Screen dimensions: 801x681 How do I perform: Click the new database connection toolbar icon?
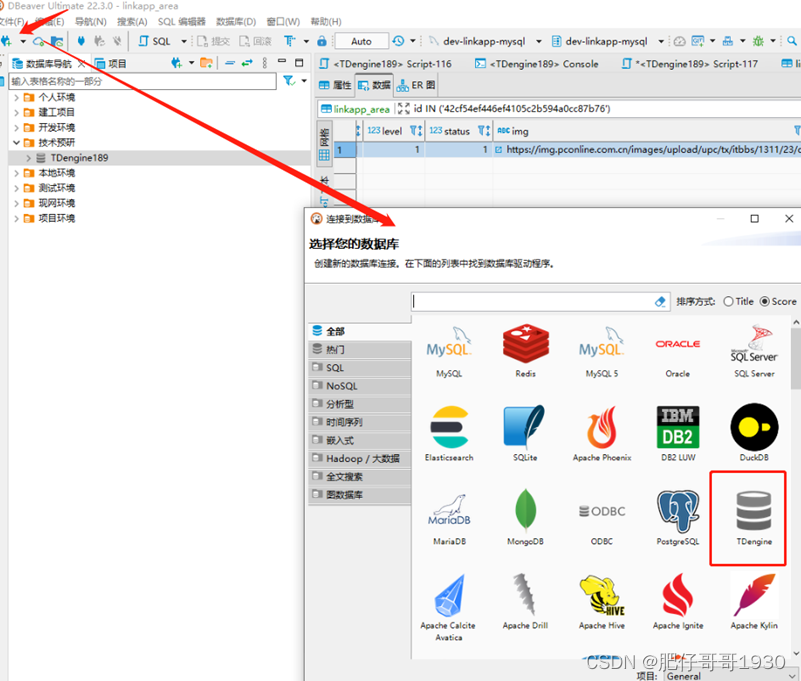(7, 41)
